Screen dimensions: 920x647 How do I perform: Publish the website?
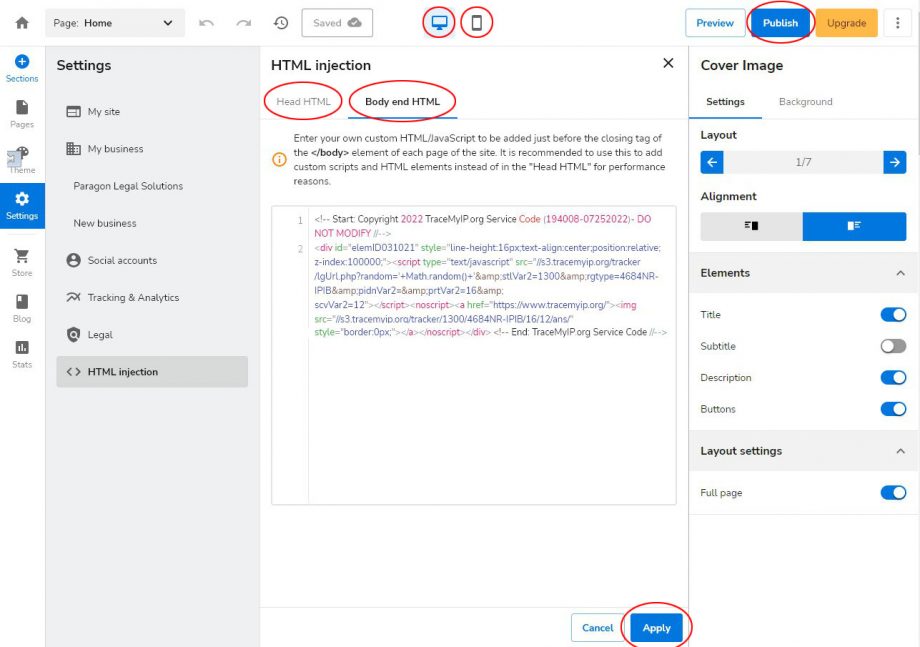click(x=780, y=22)
